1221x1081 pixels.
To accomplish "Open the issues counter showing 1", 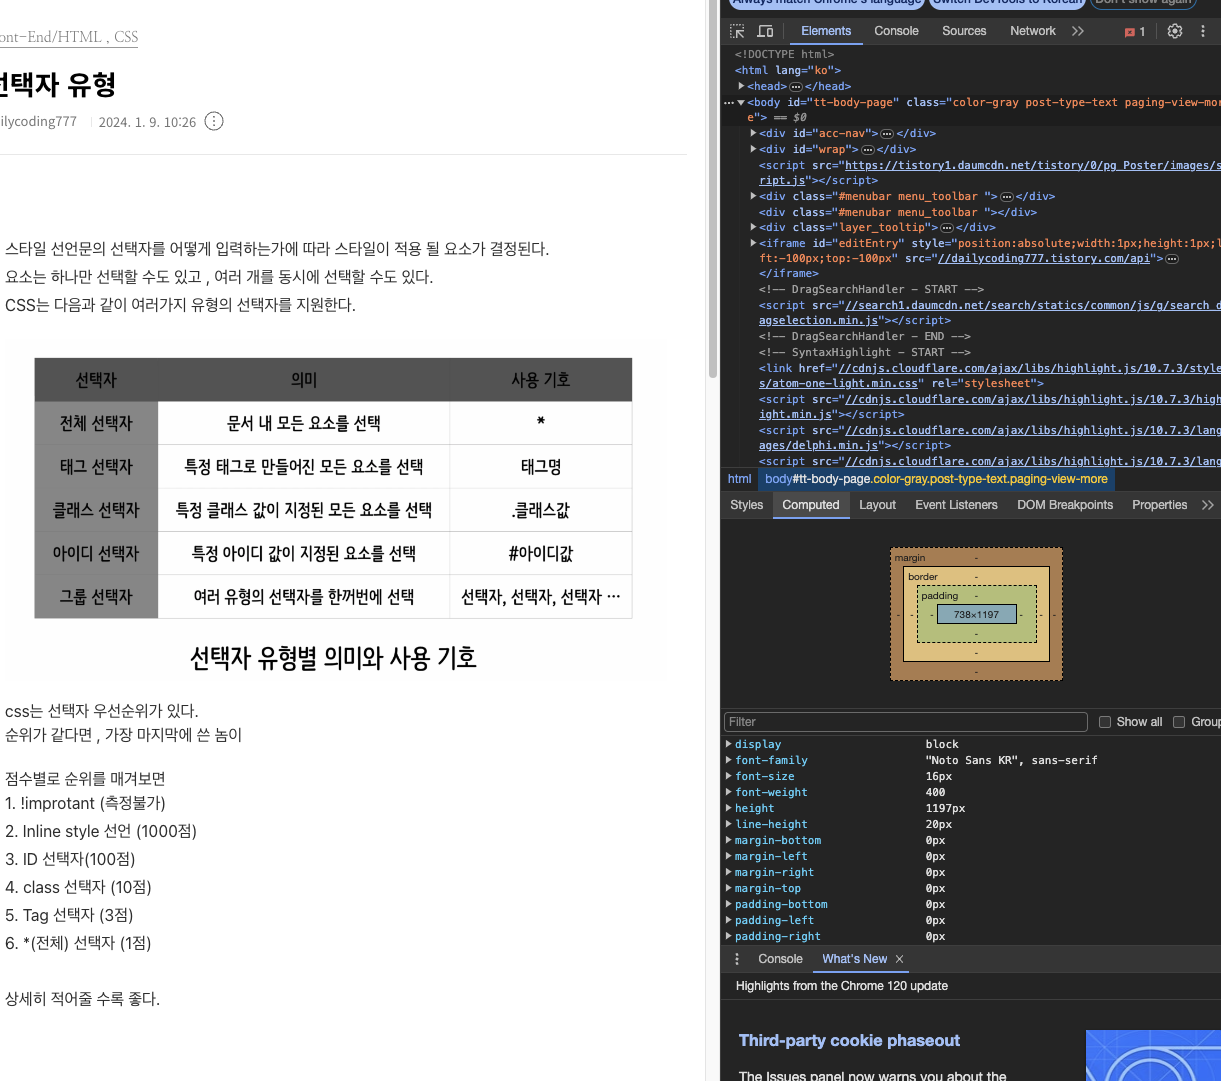I will 1135,32.
